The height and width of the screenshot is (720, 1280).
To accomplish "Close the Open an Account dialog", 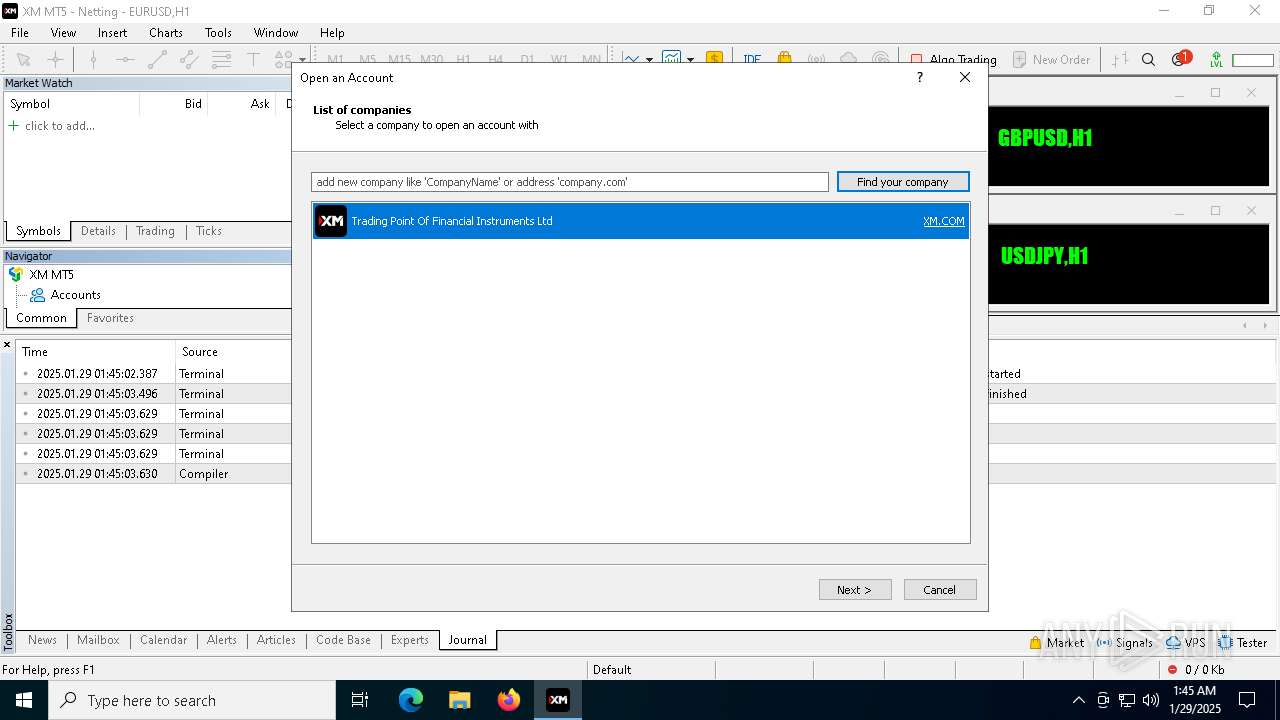I will [x=965, y=77].
